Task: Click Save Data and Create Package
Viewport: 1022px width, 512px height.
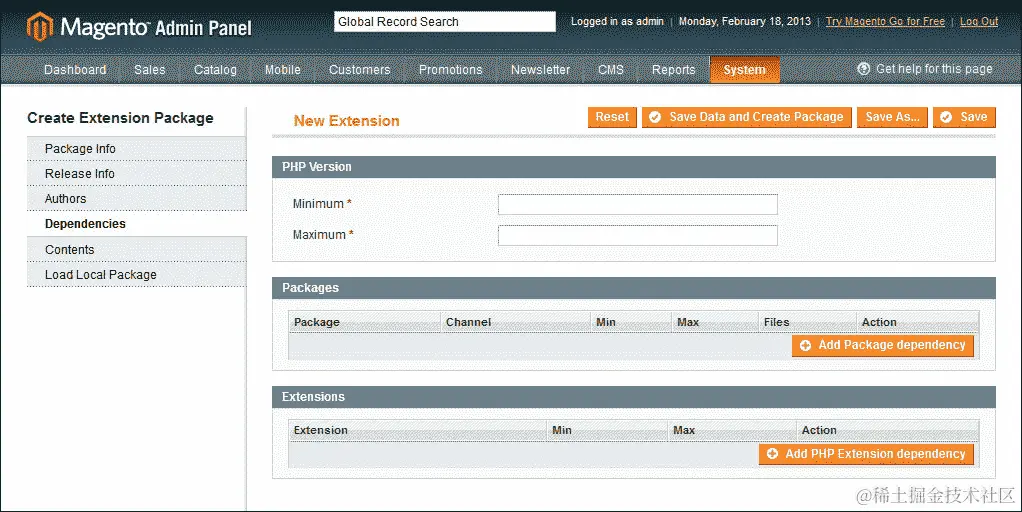Action: tap(747, 117)
